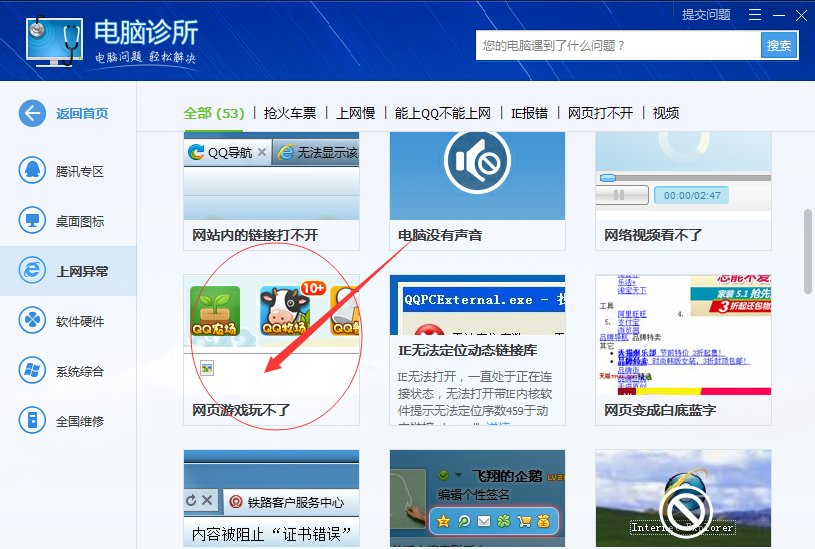815x549 pixels.
Task: Select 桌面图标 label in the sidebar
Action: tap(80, 221)
